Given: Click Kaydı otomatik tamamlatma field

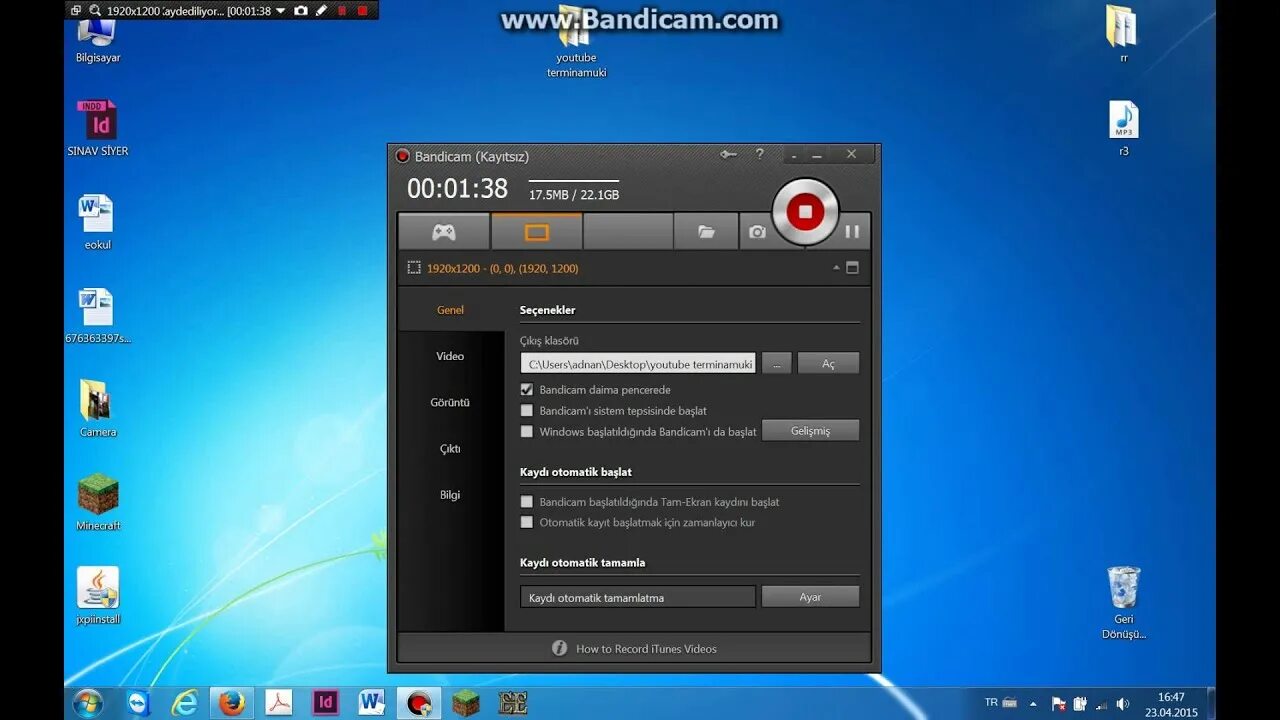Looking at the screenshot, I should click(x=638, y=597).
